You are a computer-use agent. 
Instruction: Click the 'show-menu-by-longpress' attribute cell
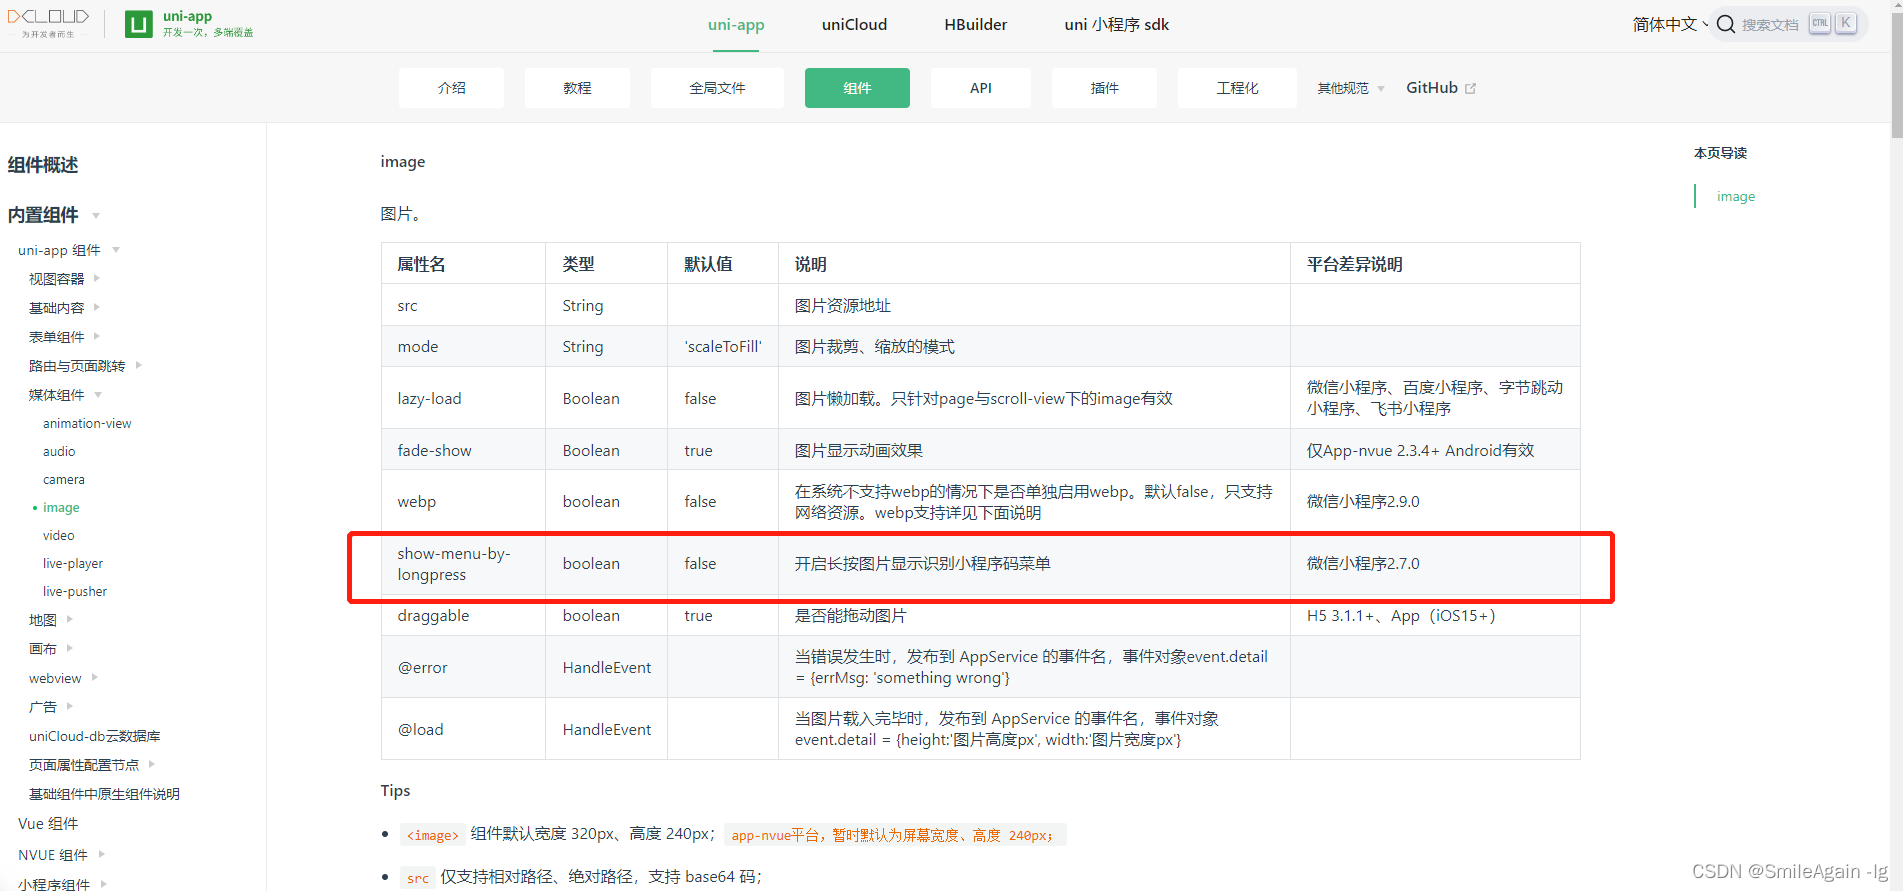pyautogui.click(x=463, y=564)
